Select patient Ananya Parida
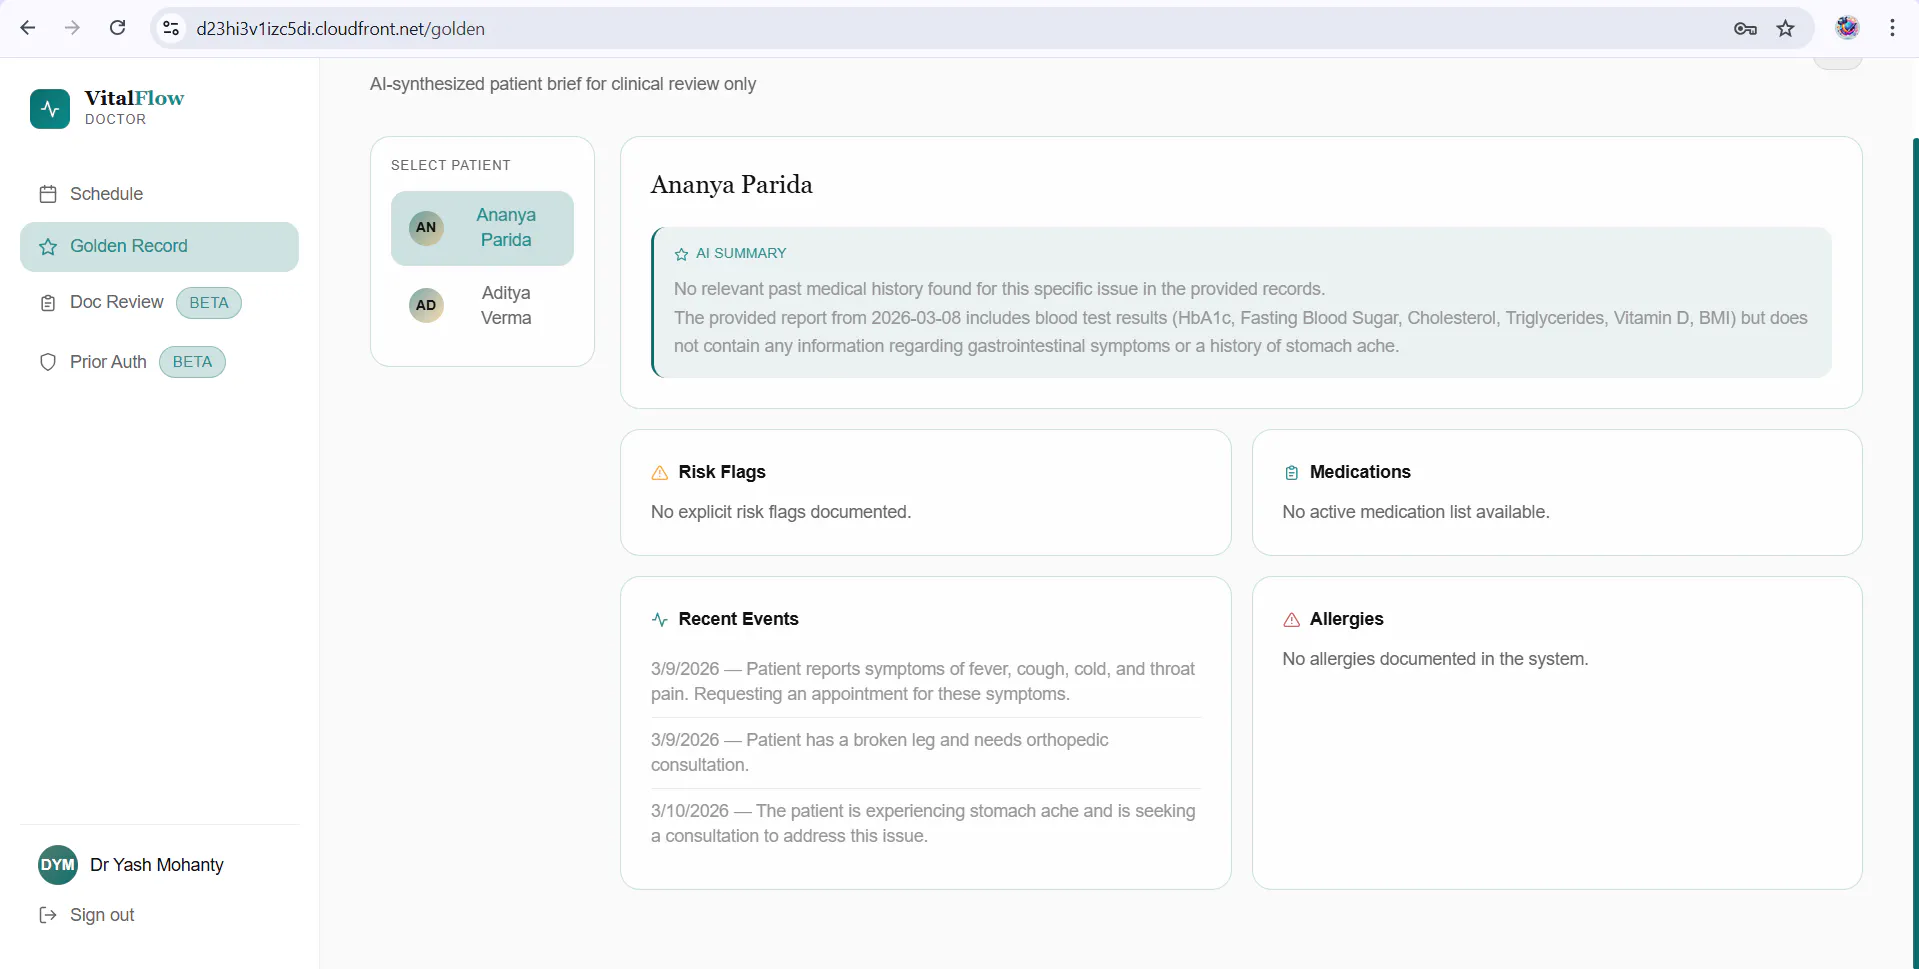Image resolution: width=1919 pixels, height=969 pixels. coord(482,228)
